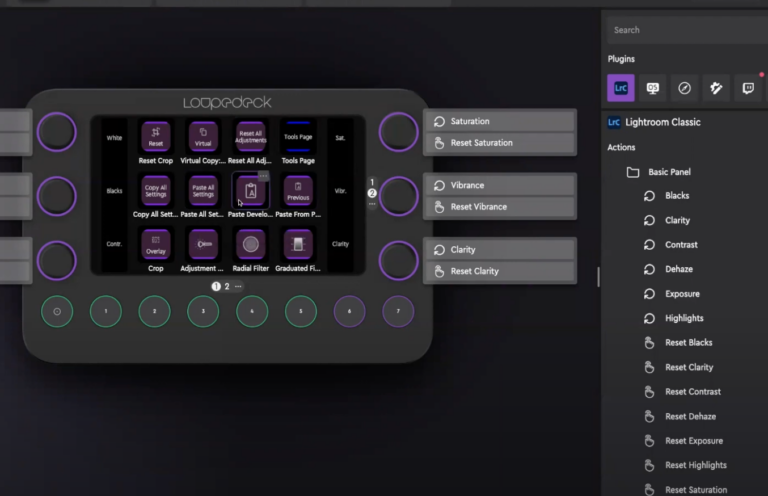Switch to dial page 1
The height and width of the screenshot is (496, 768).
click(x=372, y=183)
